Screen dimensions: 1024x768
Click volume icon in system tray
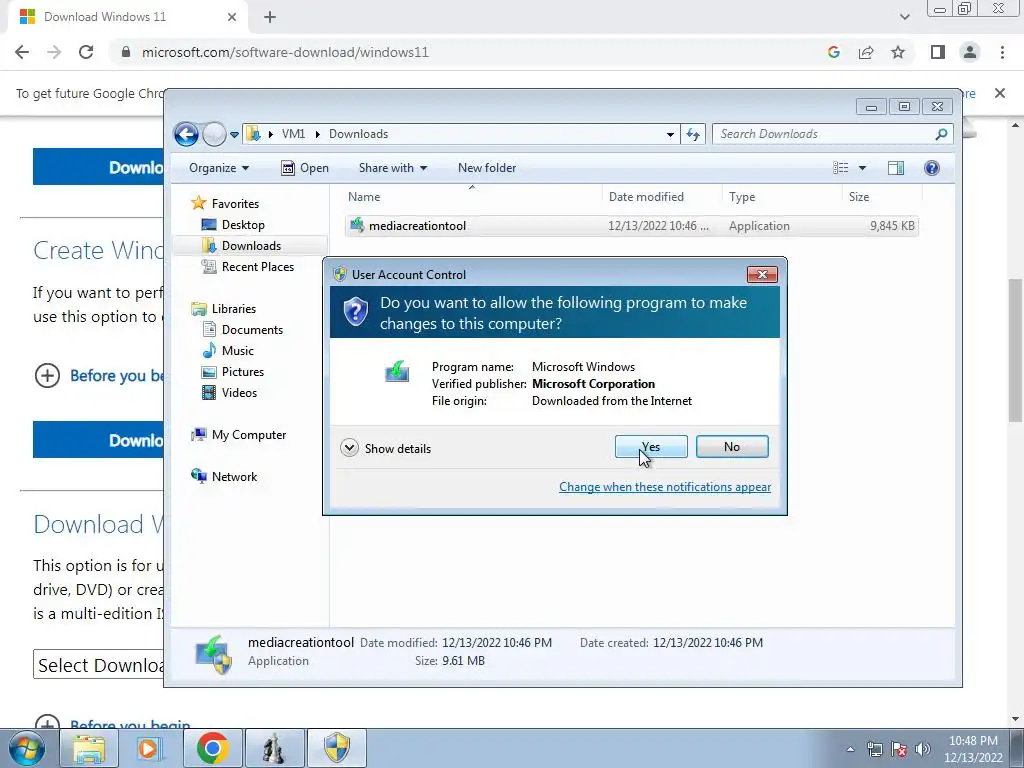tap(923, 749)
